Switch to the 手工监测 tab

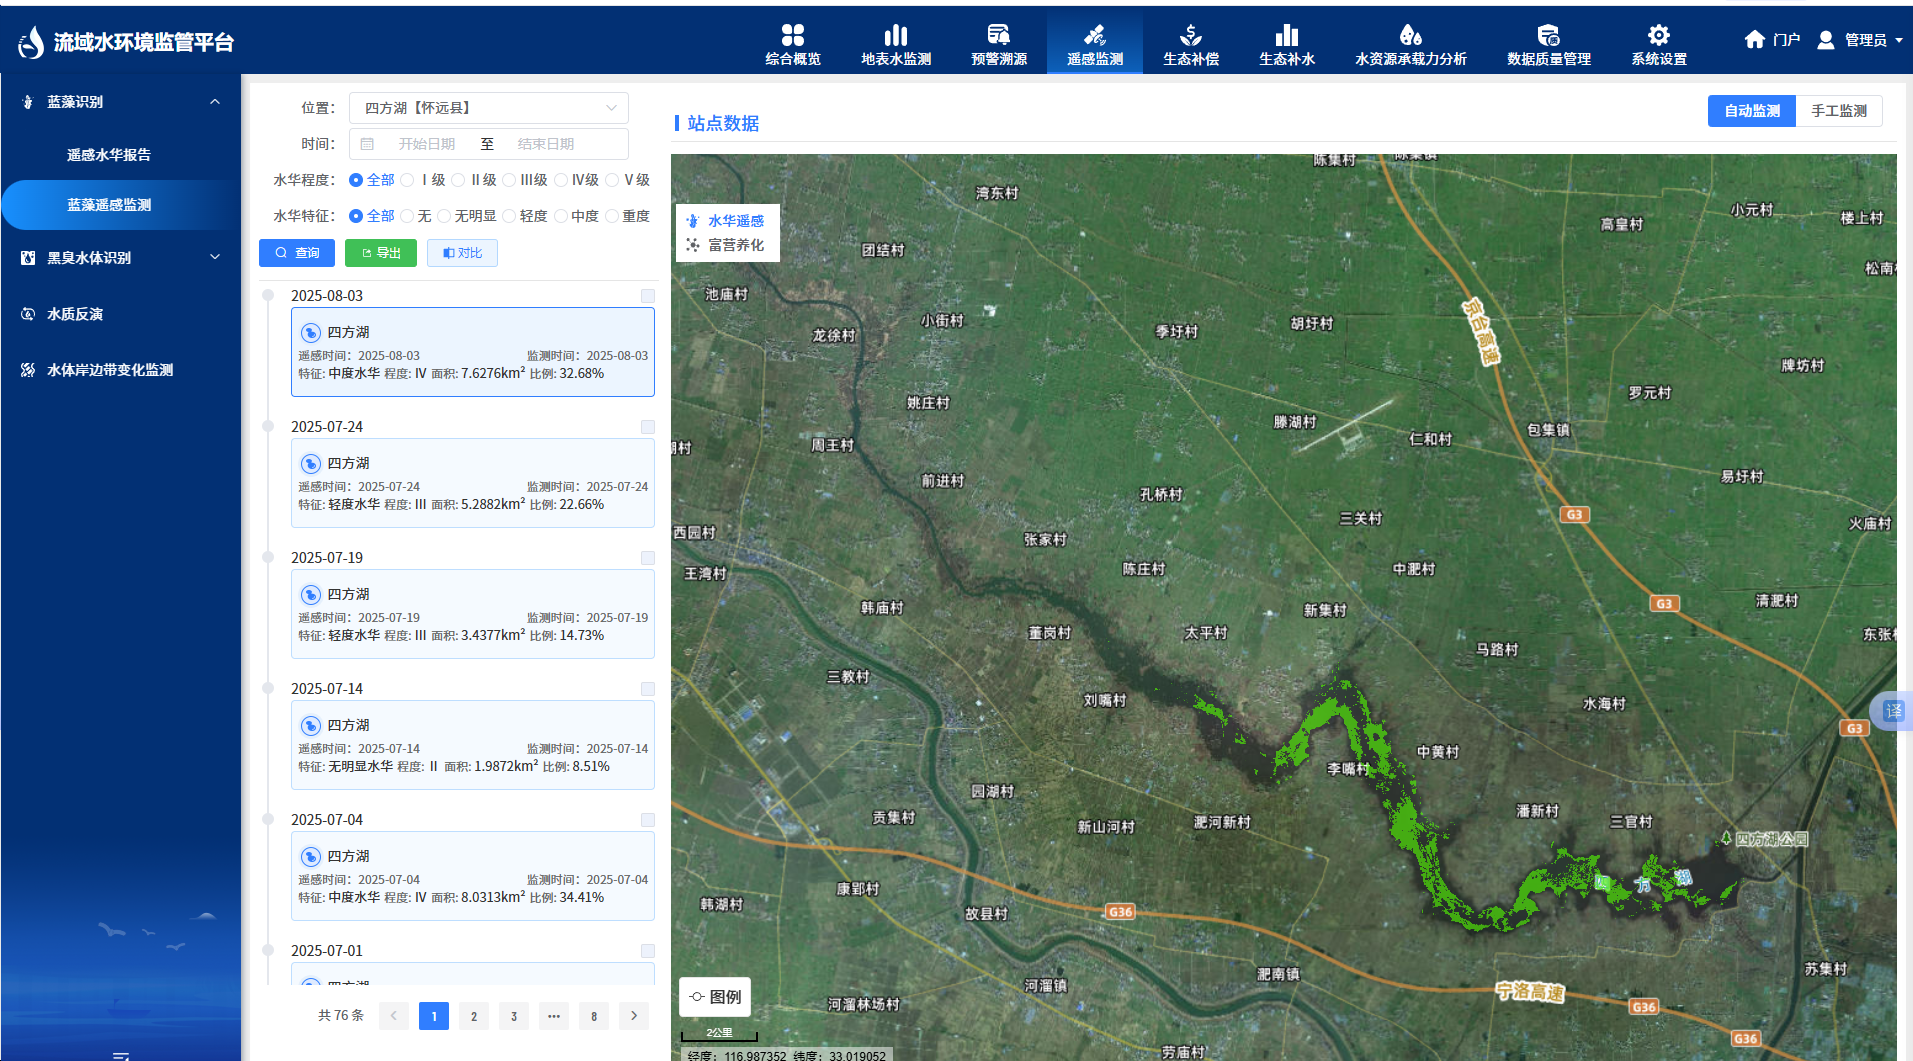coord(1838,111)
